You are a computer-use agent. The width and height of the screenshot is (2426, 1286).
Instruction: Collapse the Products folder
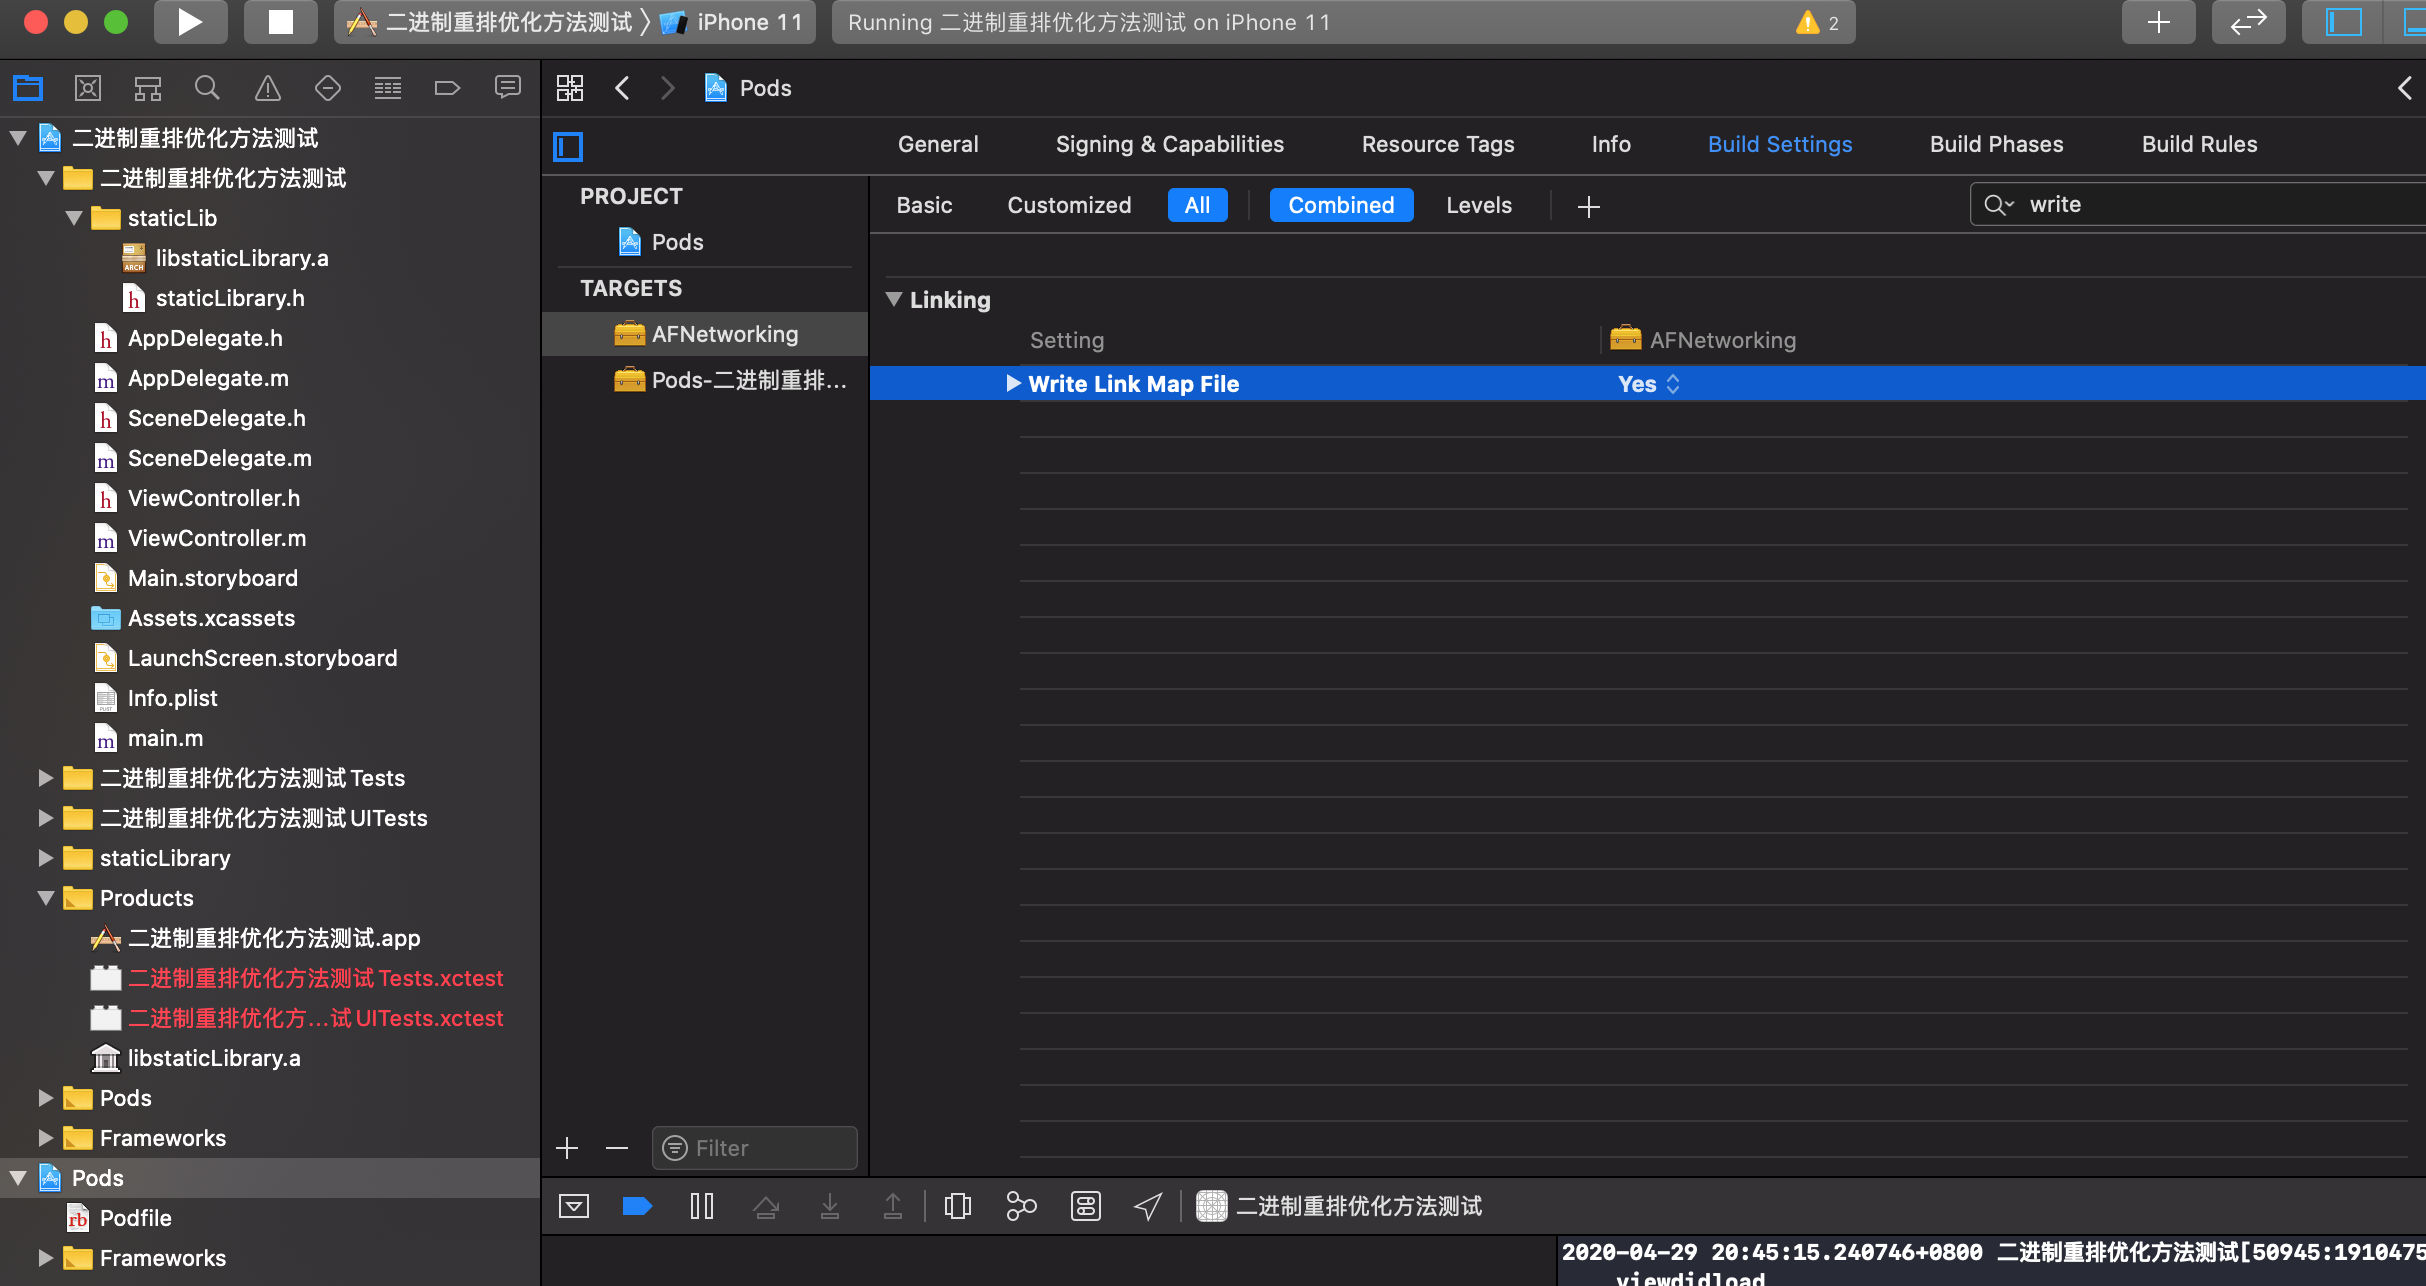pos(46,897)
